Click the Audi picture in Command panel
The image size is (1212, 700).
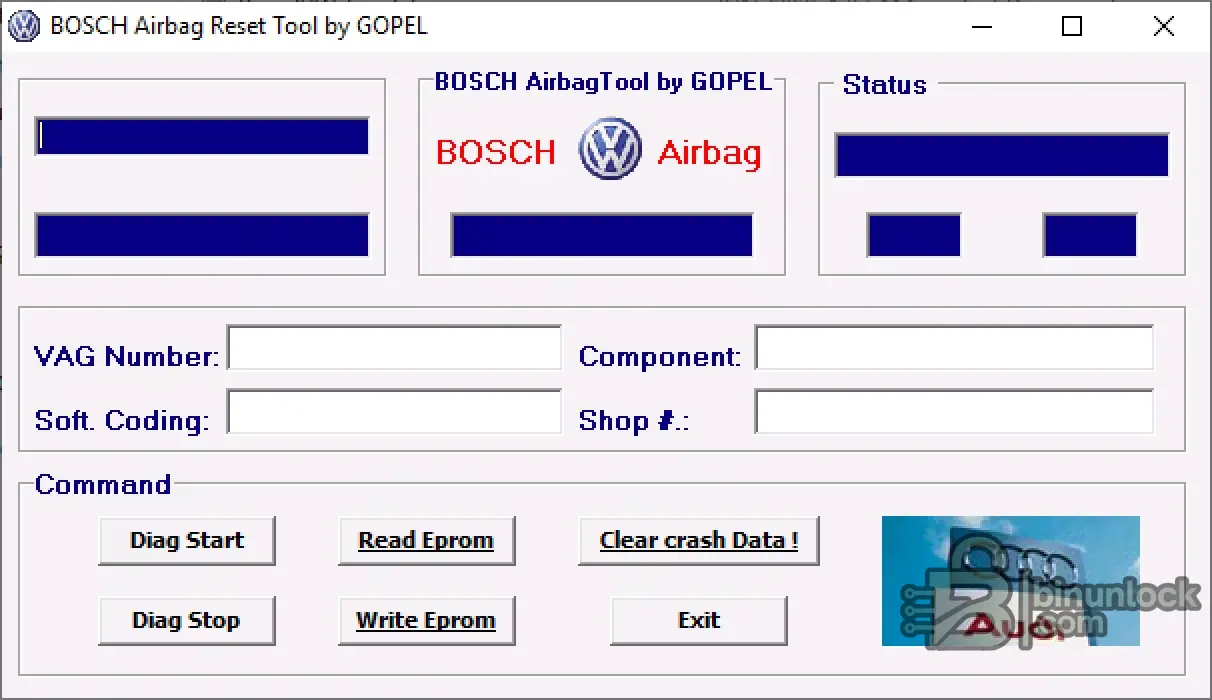tap(1010, 581)
